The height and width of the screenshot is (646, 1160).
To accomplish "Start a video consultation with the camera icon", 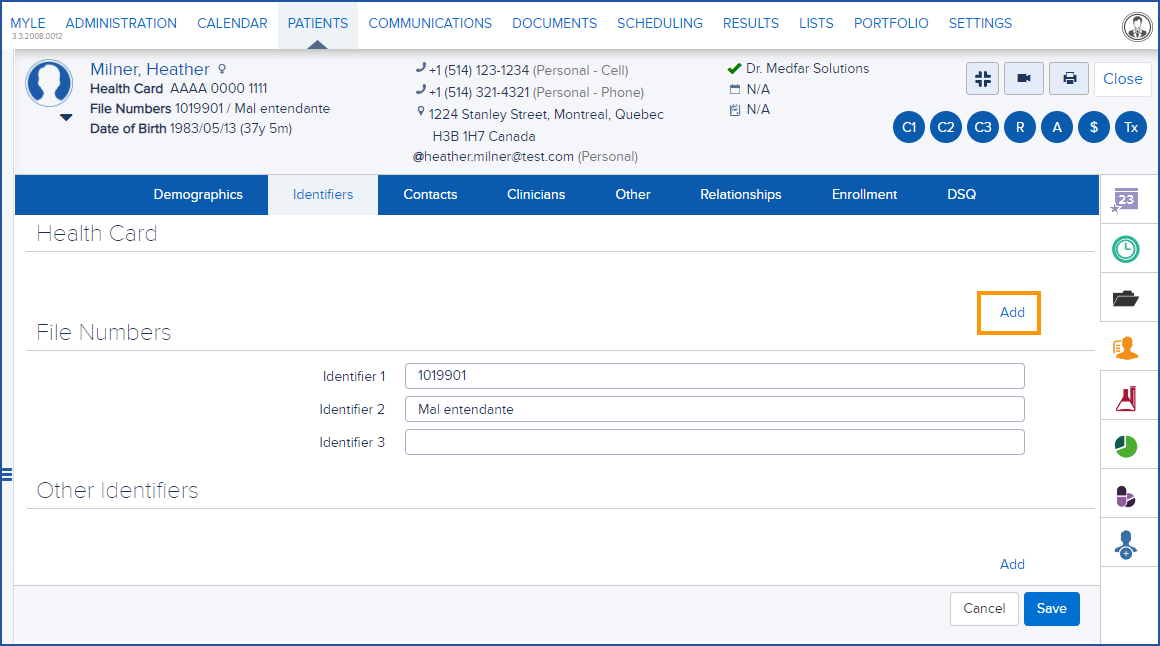I will click(1023, 79).
